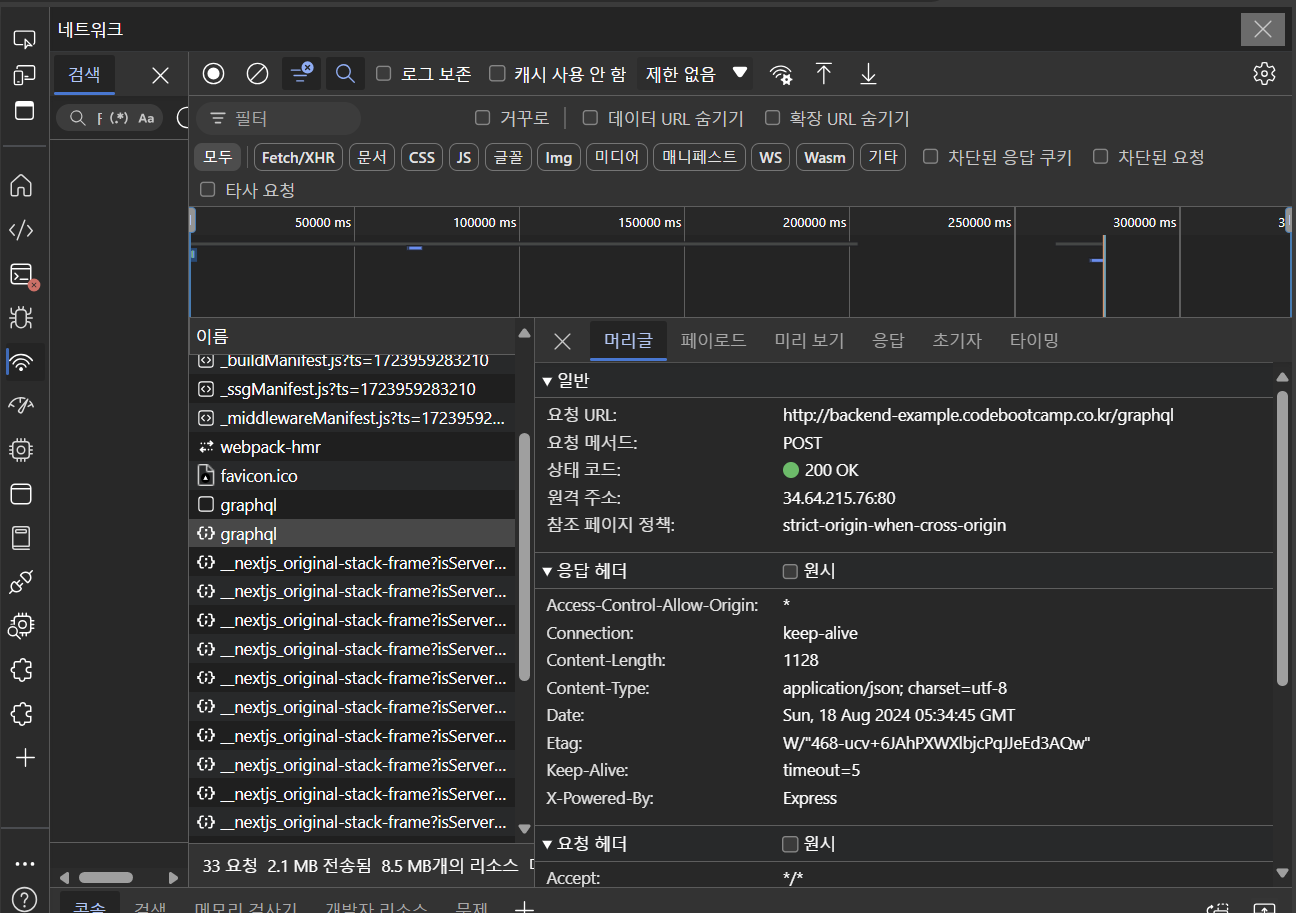Switch to the 페이로드 tab
Screen dimensions: 1296x913
coord(713,341)
